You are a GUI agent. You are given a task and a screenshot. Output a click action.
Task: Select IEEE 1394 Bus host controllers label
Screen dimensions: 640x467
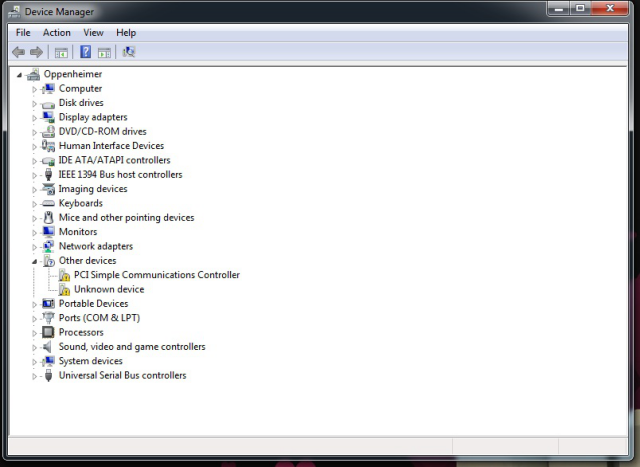tap(120, 174)
